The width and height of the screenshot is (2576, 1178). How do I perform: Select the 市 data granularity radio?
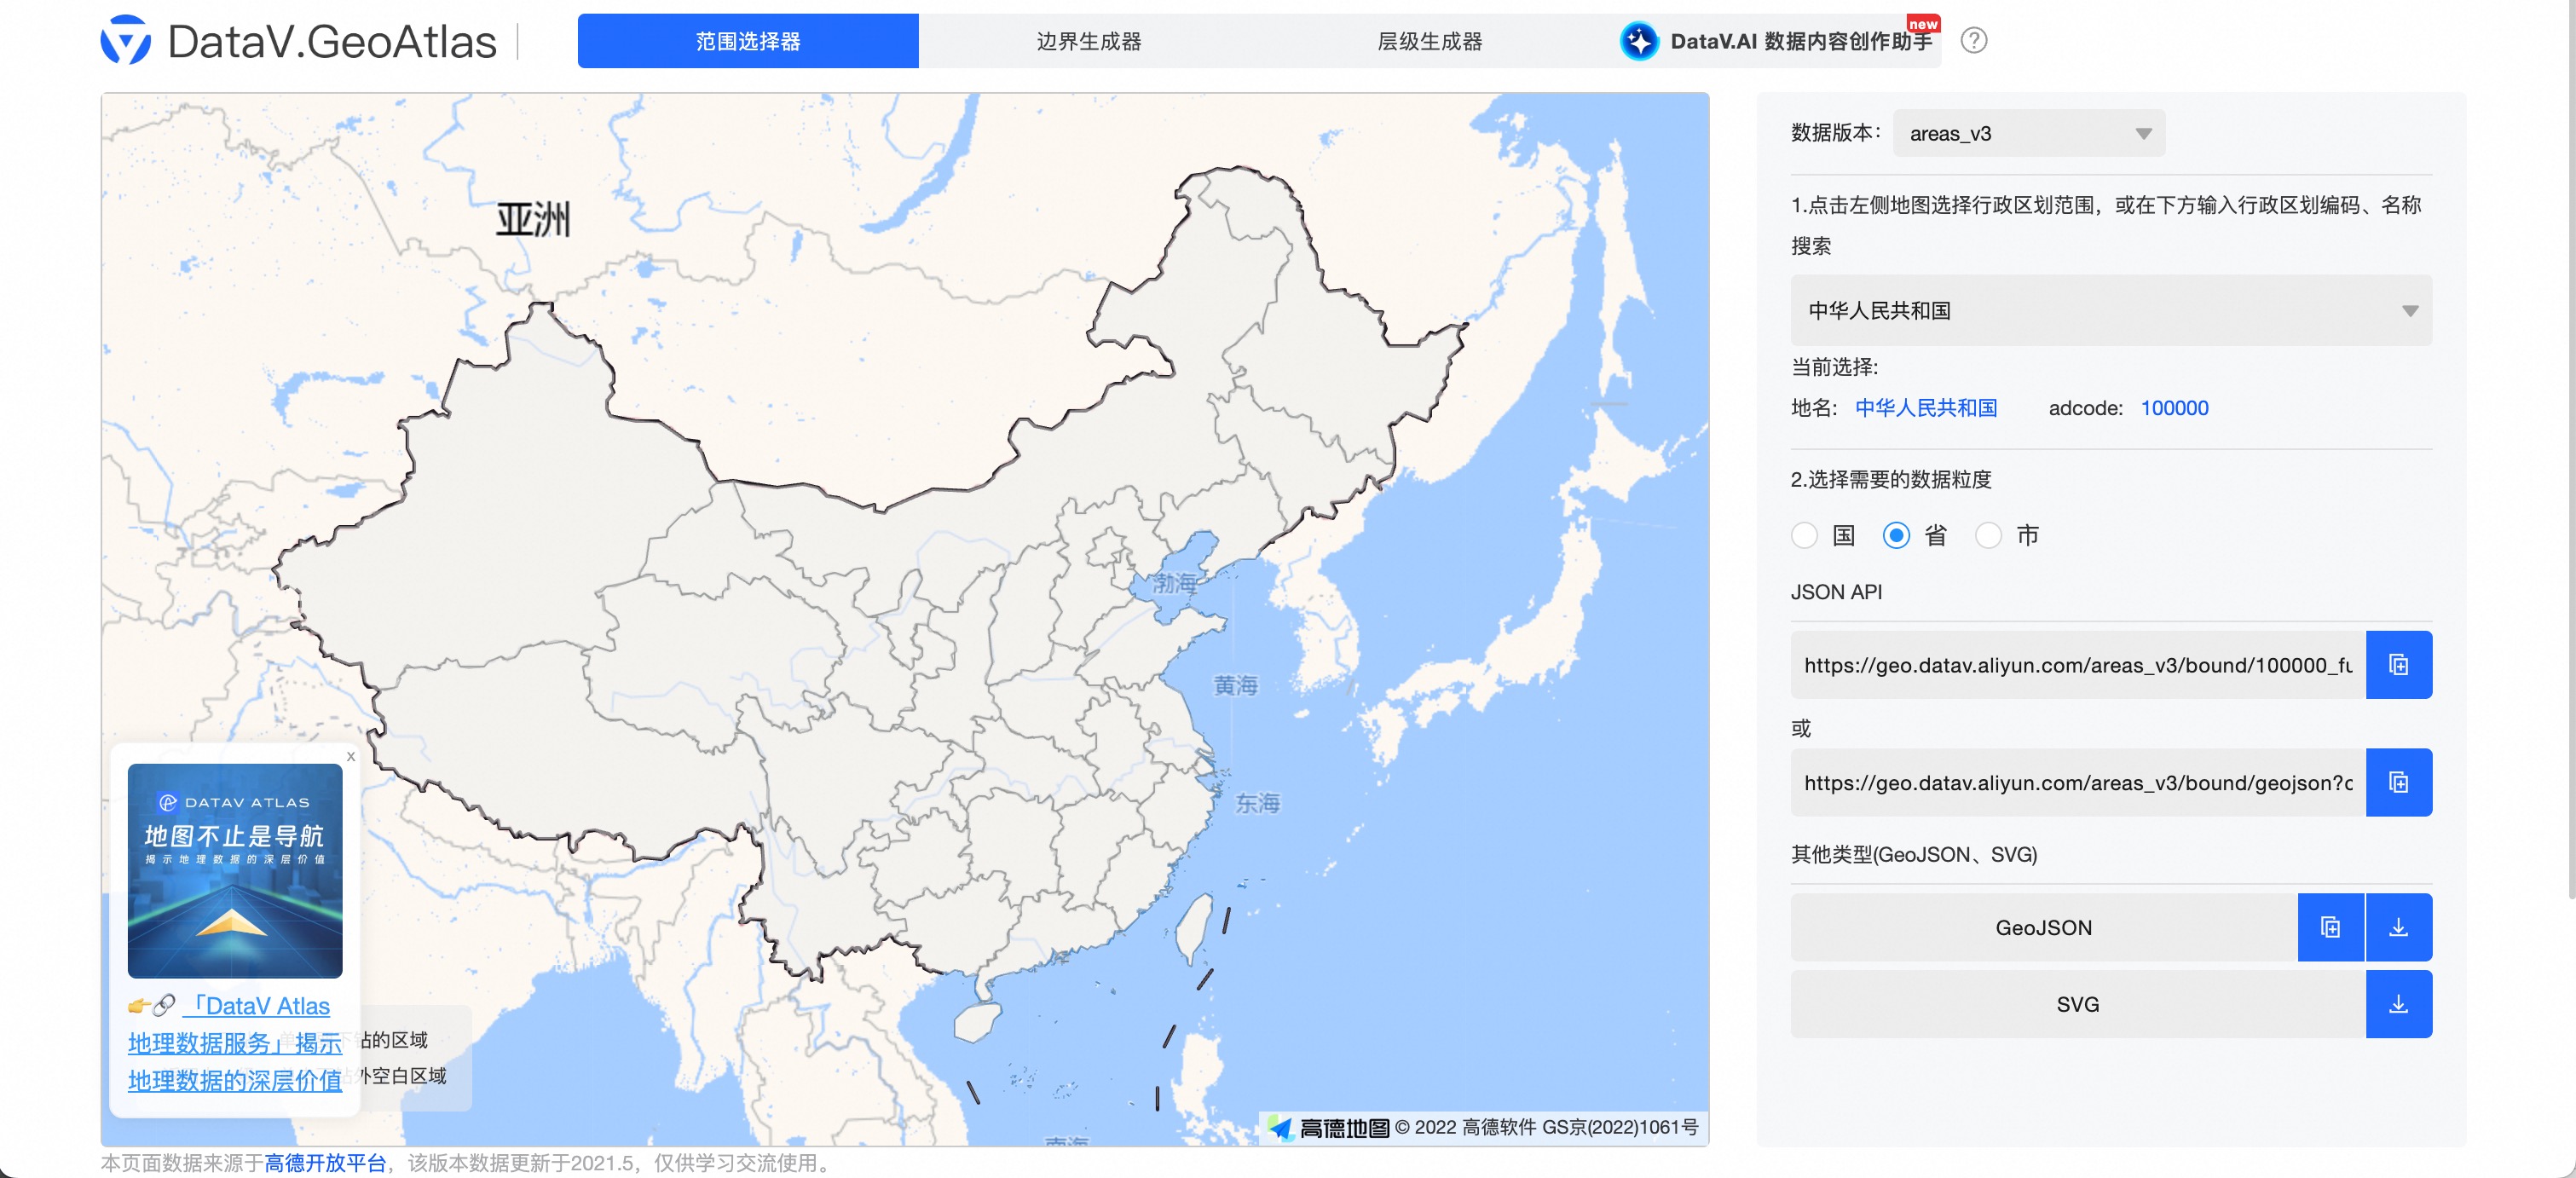[x=1987, y=536]
